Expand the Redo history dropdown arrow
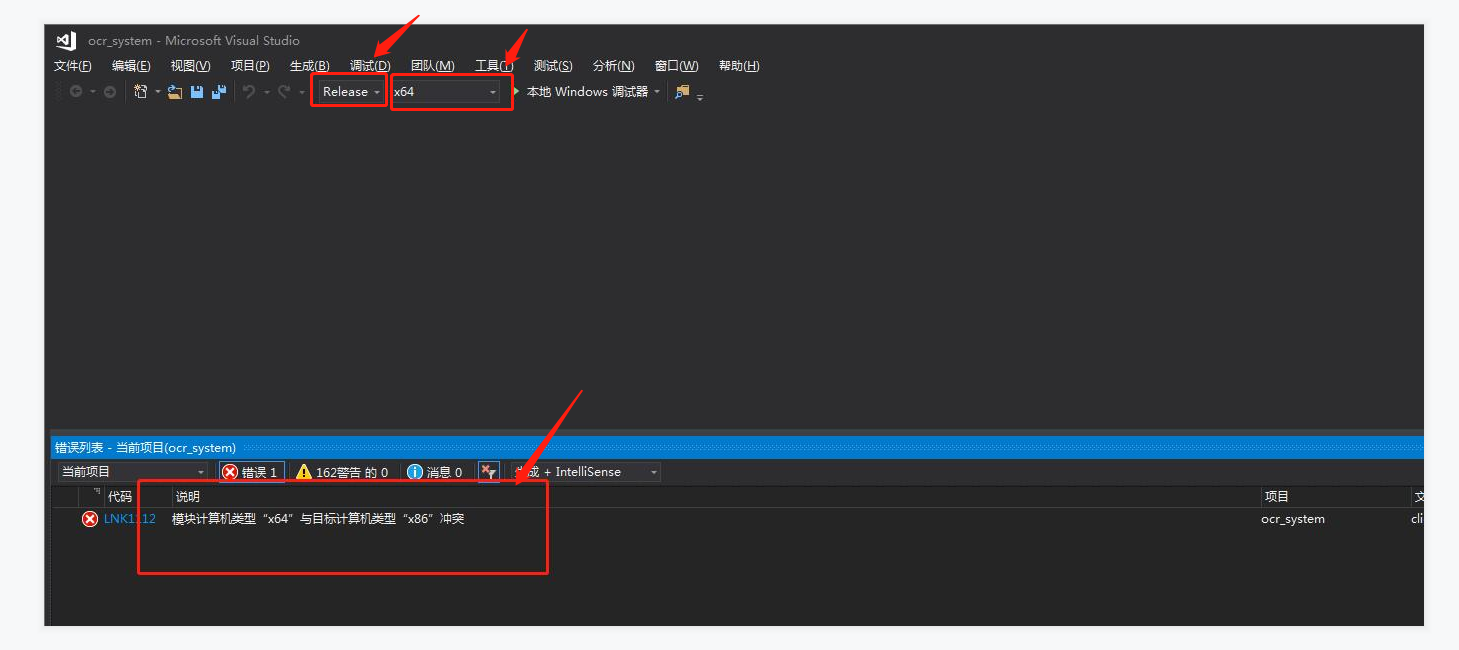The height and width of the screenshot is (650, 1459). tap(302, 92)
